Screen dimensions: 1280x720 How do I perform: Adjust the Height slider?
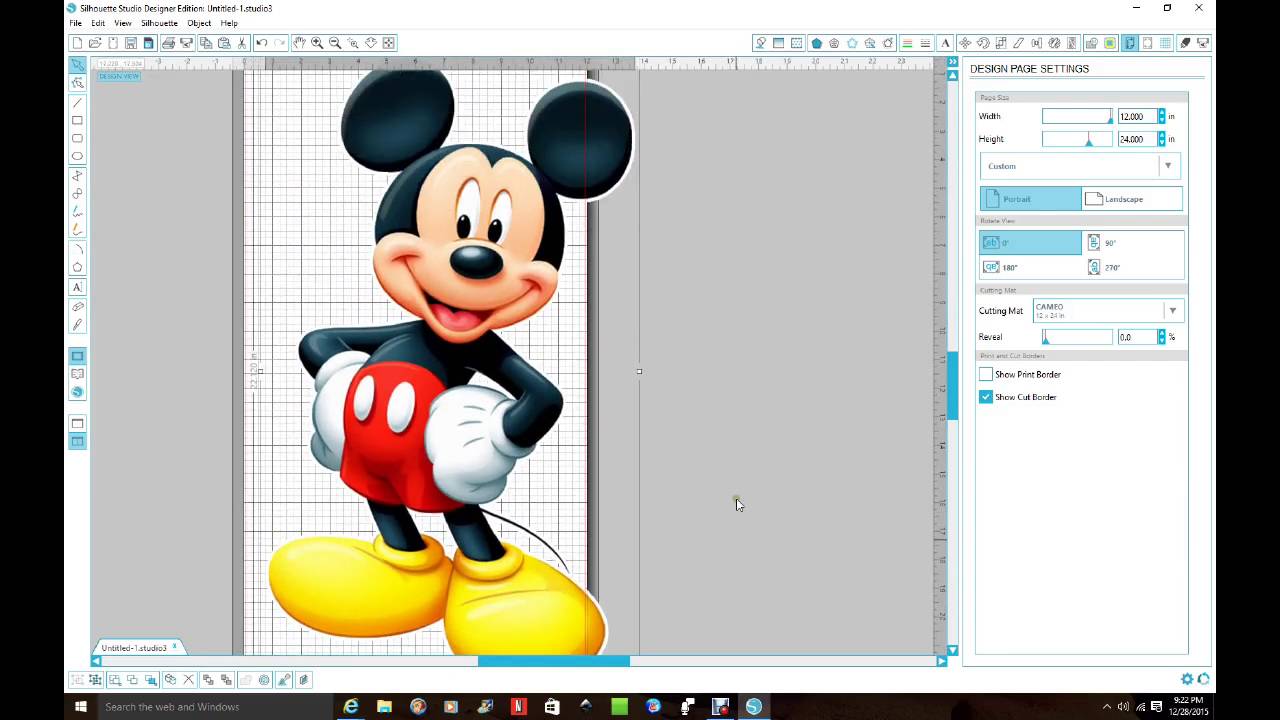(x=1077, y=139)
